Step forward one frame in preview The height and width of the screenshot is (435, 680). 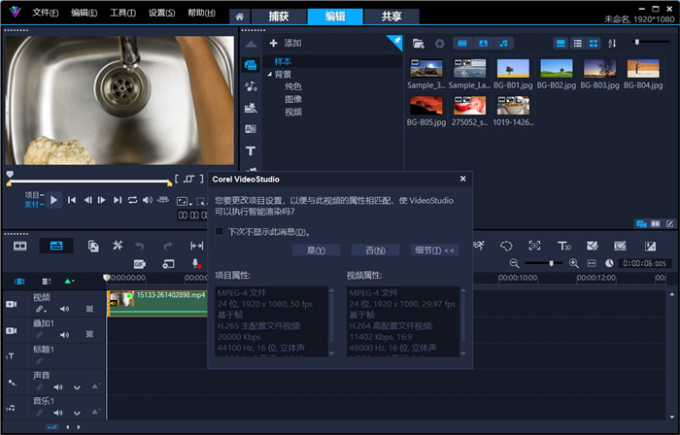pos(101,200)
